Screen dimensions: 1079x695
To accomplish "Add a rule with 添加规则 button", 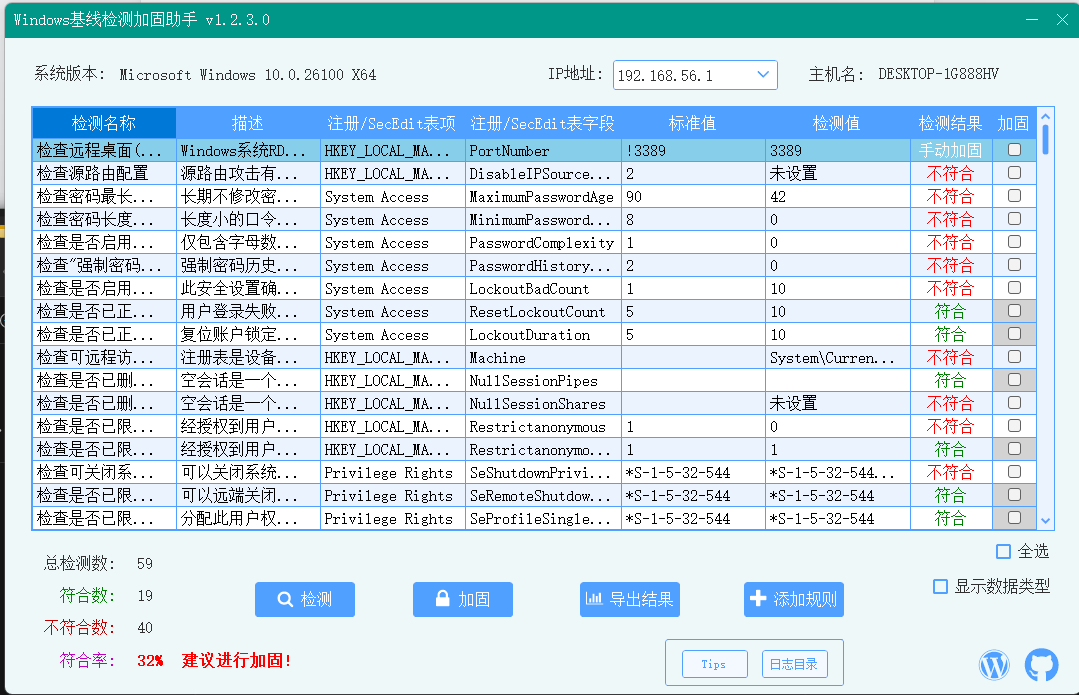I will 793,599.
